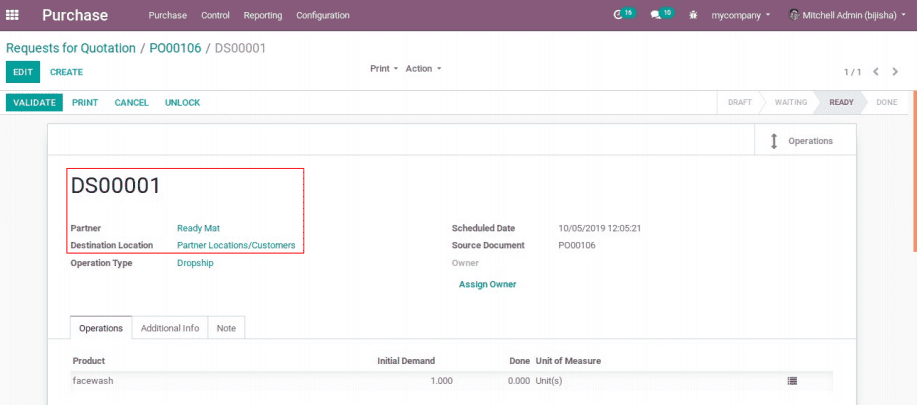The image size is (919, 405).
Task: Expand the Print dropdown
Action: (384, 69)
